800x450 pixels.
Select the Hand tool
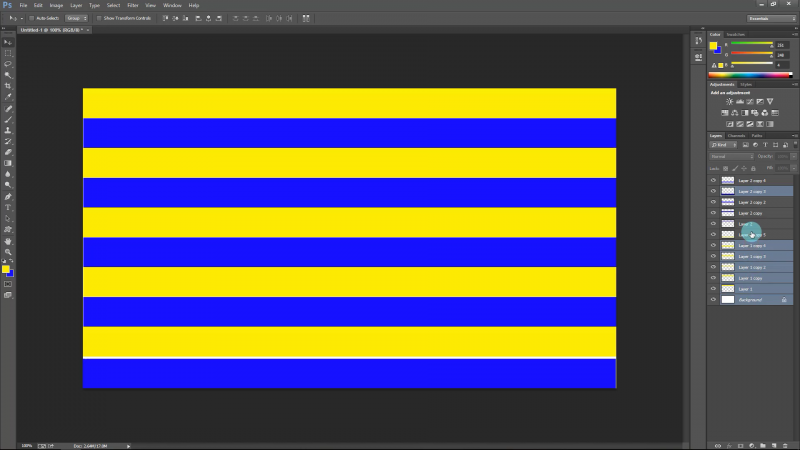tap(8, 241)
